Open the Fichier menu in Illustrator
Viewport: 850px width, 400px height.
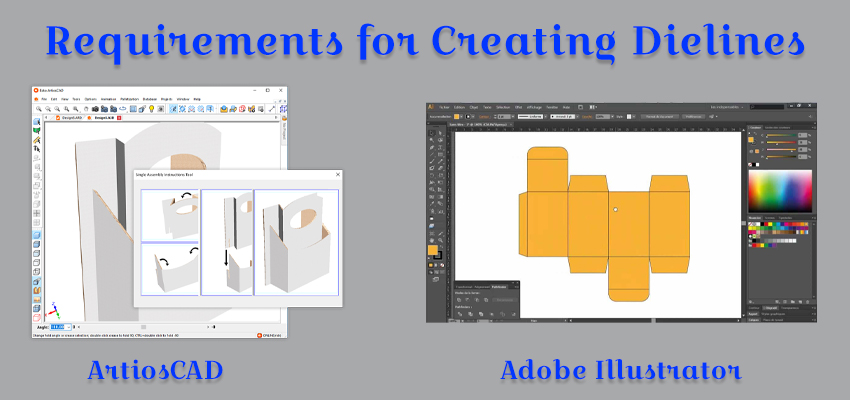(444, 107)
